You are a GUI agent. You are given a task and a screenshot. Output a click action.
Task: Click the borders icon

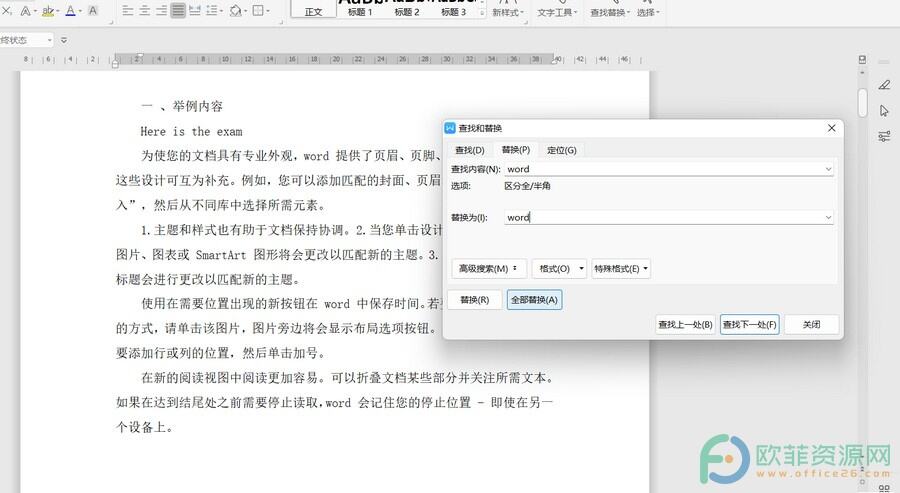[x=258, y=10]
